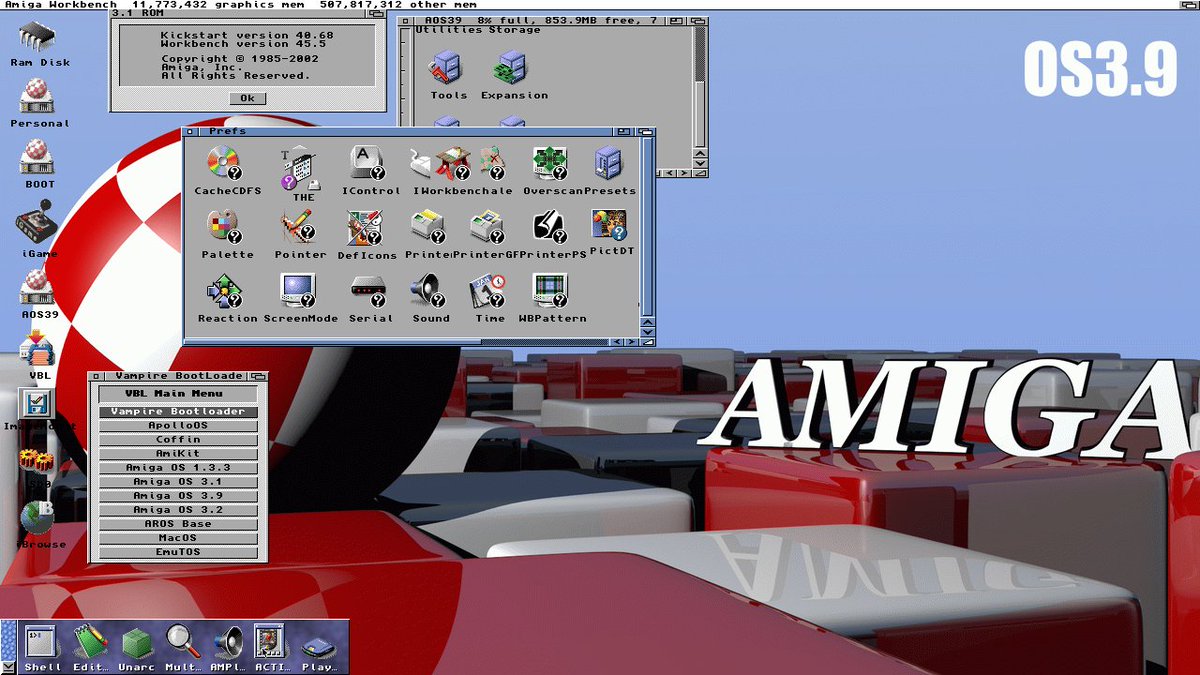The height and width of the screenshot is (675, 1200).
Task: Choose EmuTOS in VBL menu
Action: (x=178, y=552)
